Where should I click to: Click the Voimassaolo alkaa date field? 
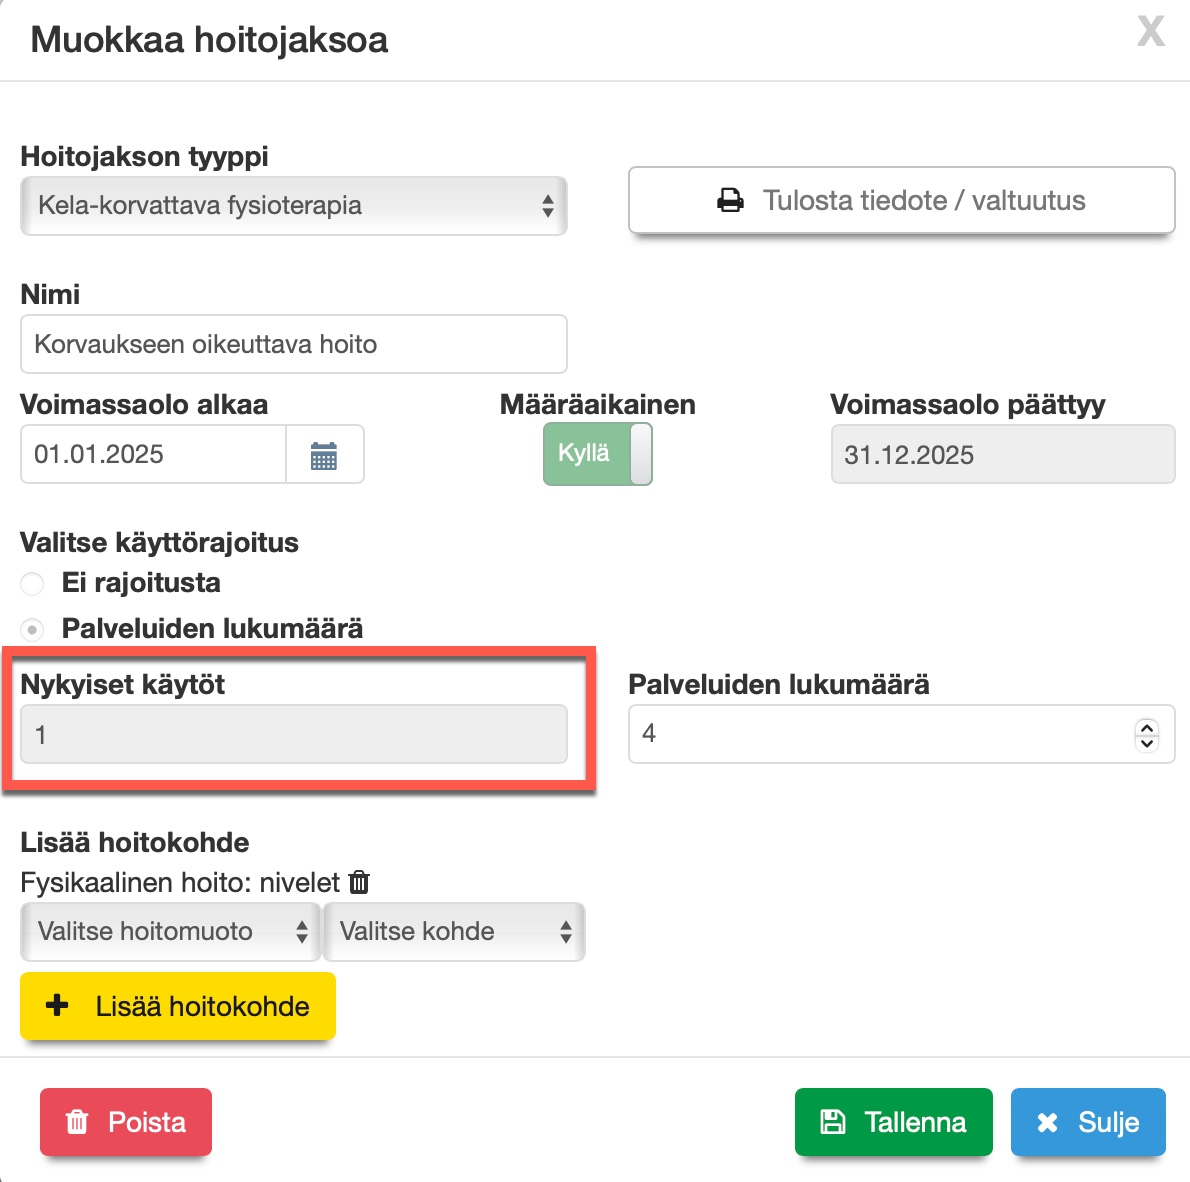coord(153,455)
